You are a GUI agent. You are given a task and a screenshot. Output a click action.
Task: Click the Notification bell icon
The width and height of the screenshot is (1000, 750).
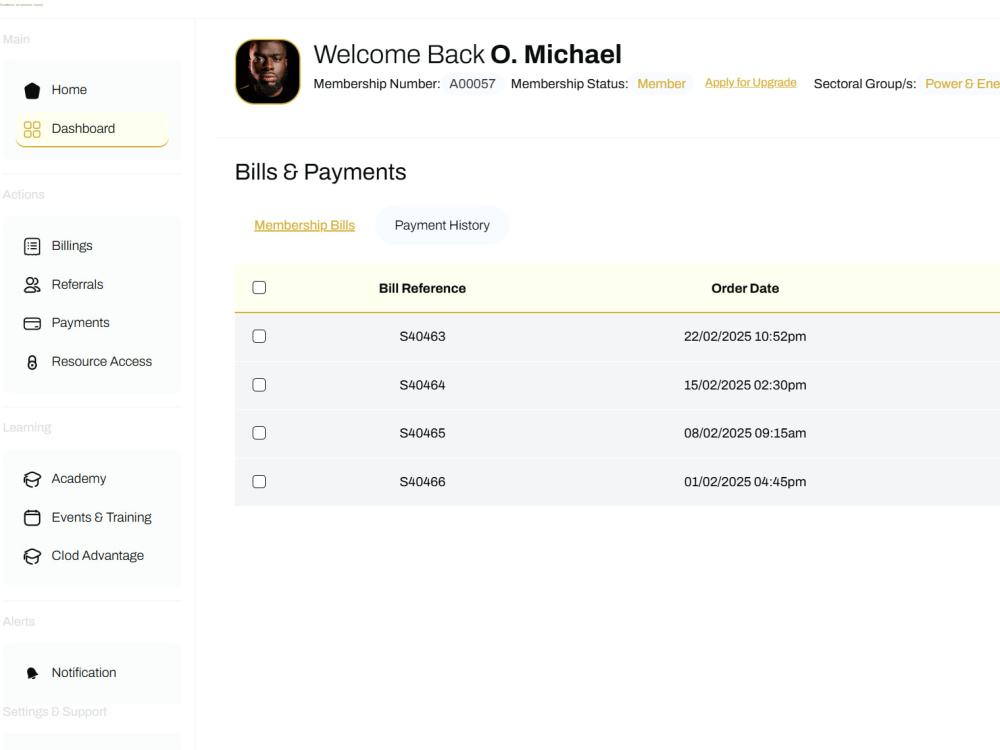pos(32,673)
